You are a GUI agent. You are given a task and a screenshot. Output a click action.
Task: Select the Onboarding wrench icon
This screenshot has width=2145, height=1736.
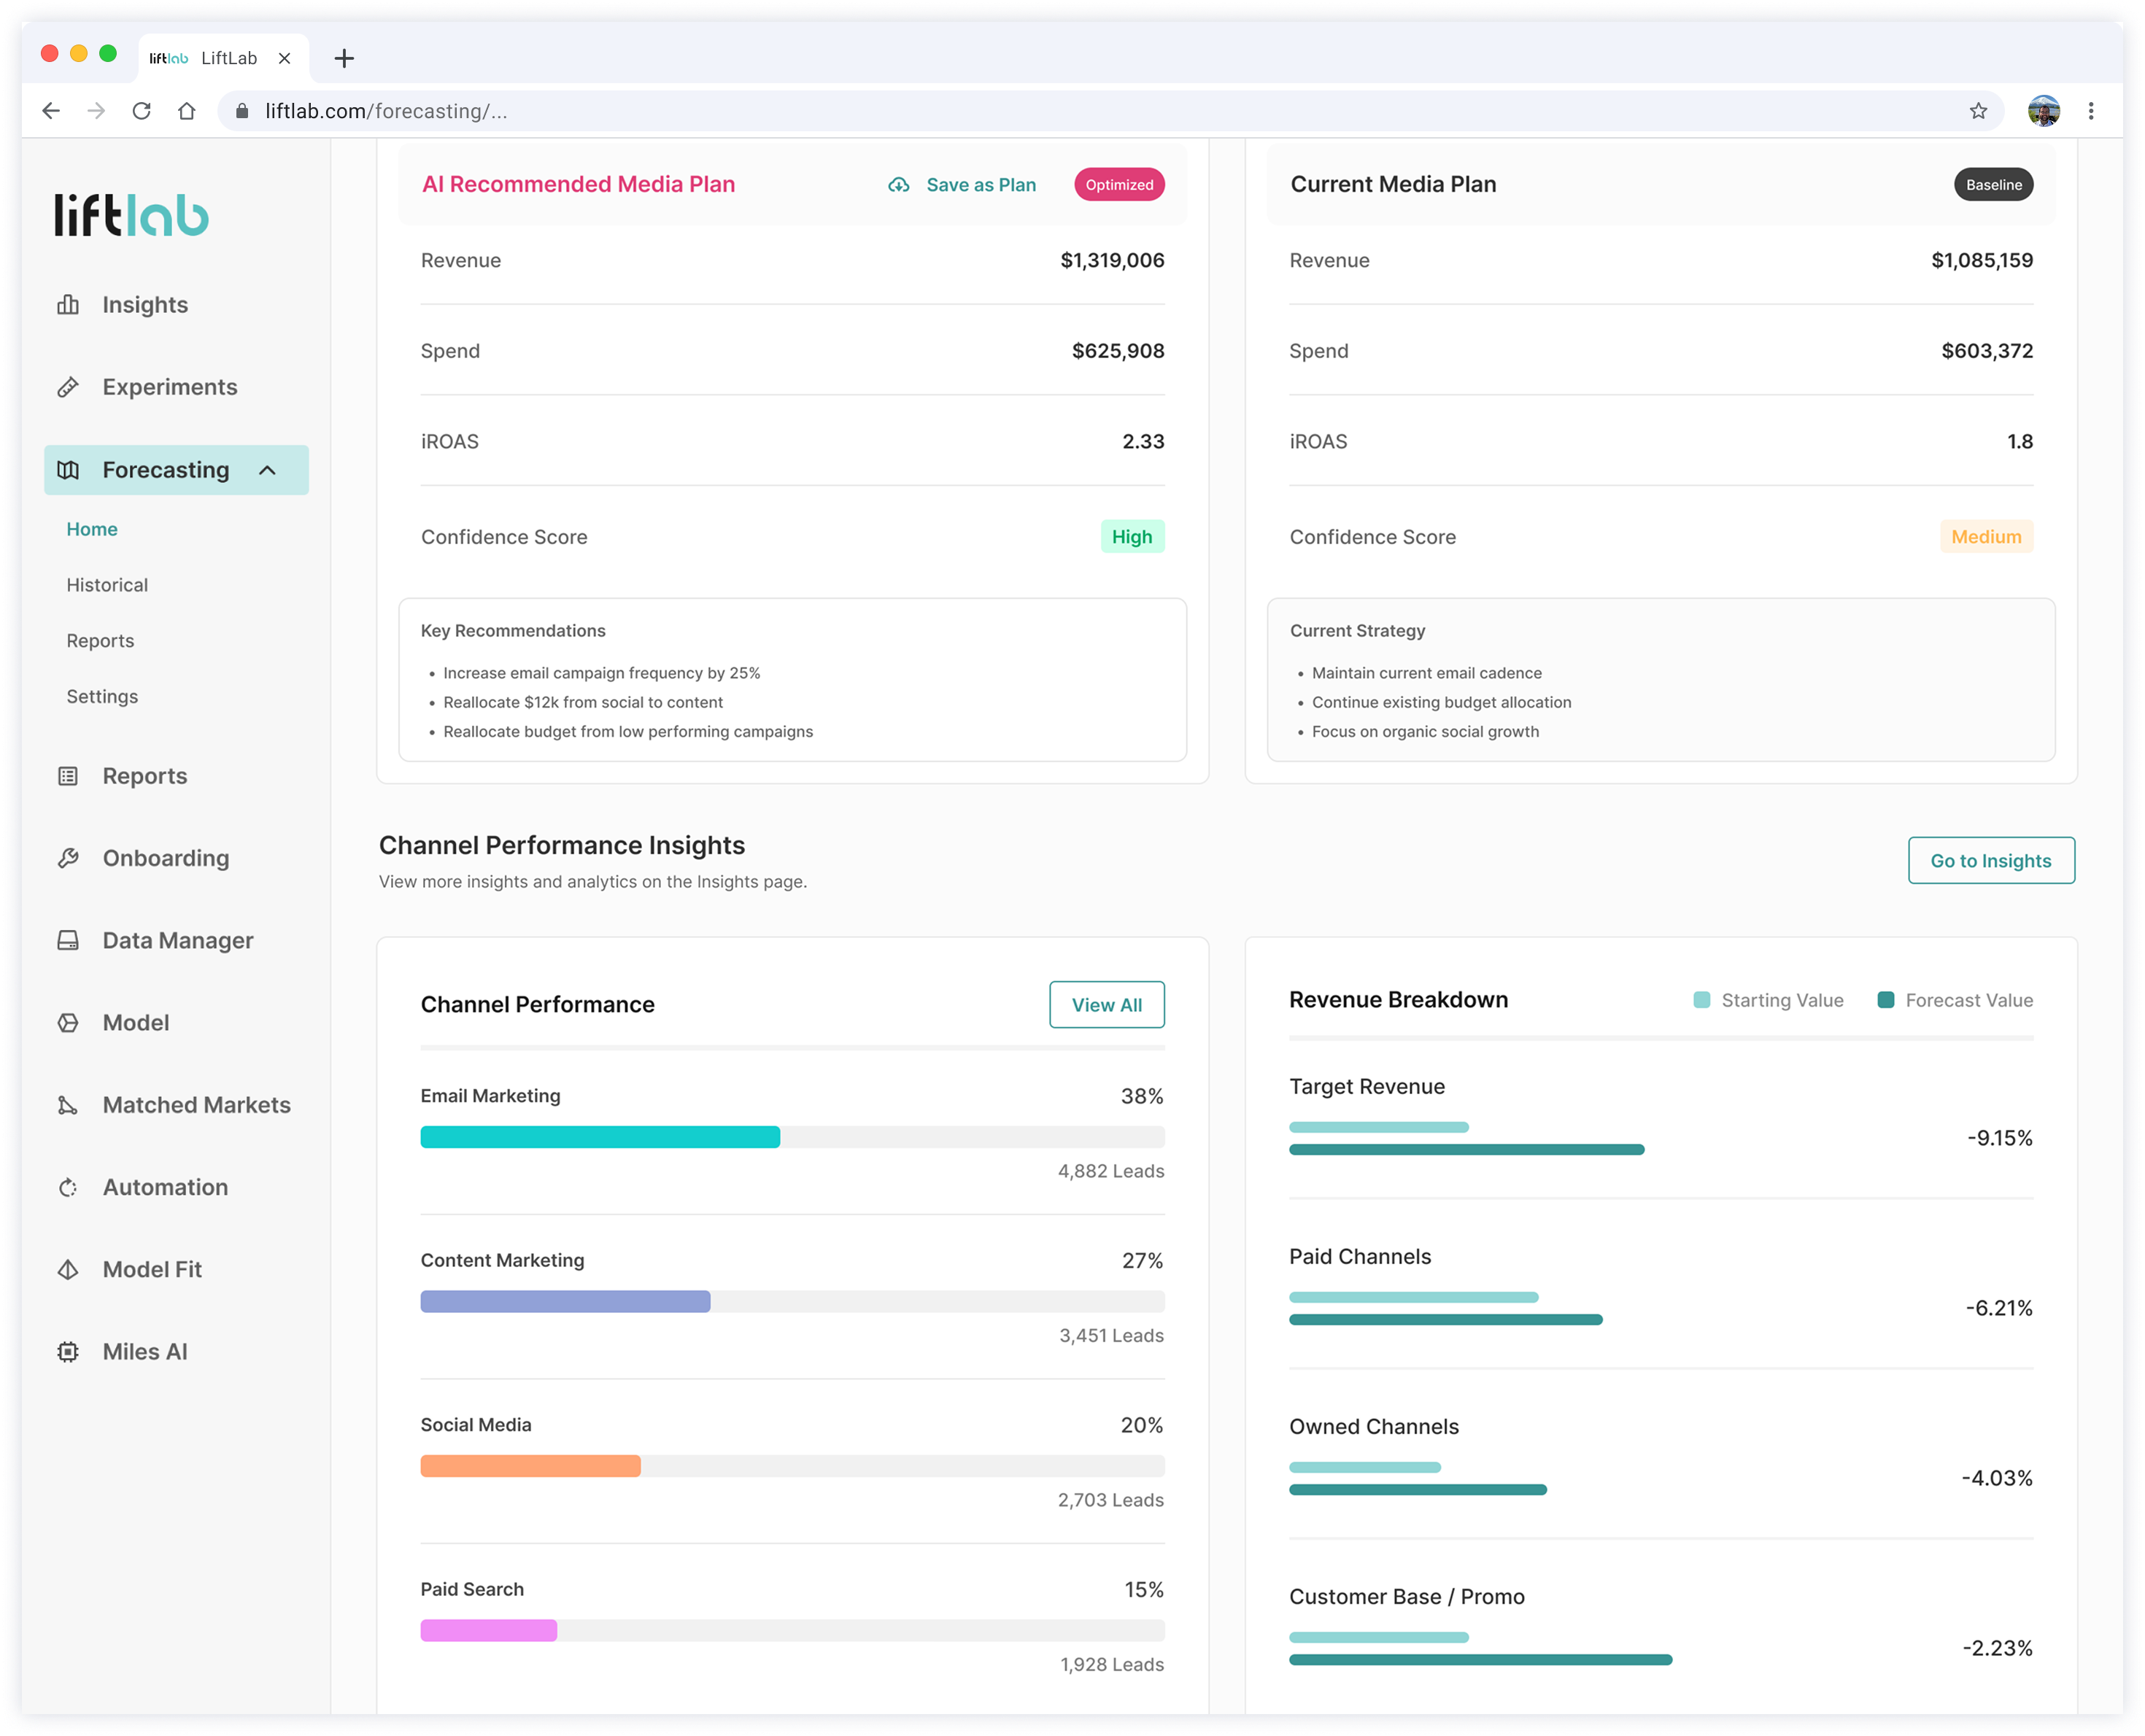point(68,858)
